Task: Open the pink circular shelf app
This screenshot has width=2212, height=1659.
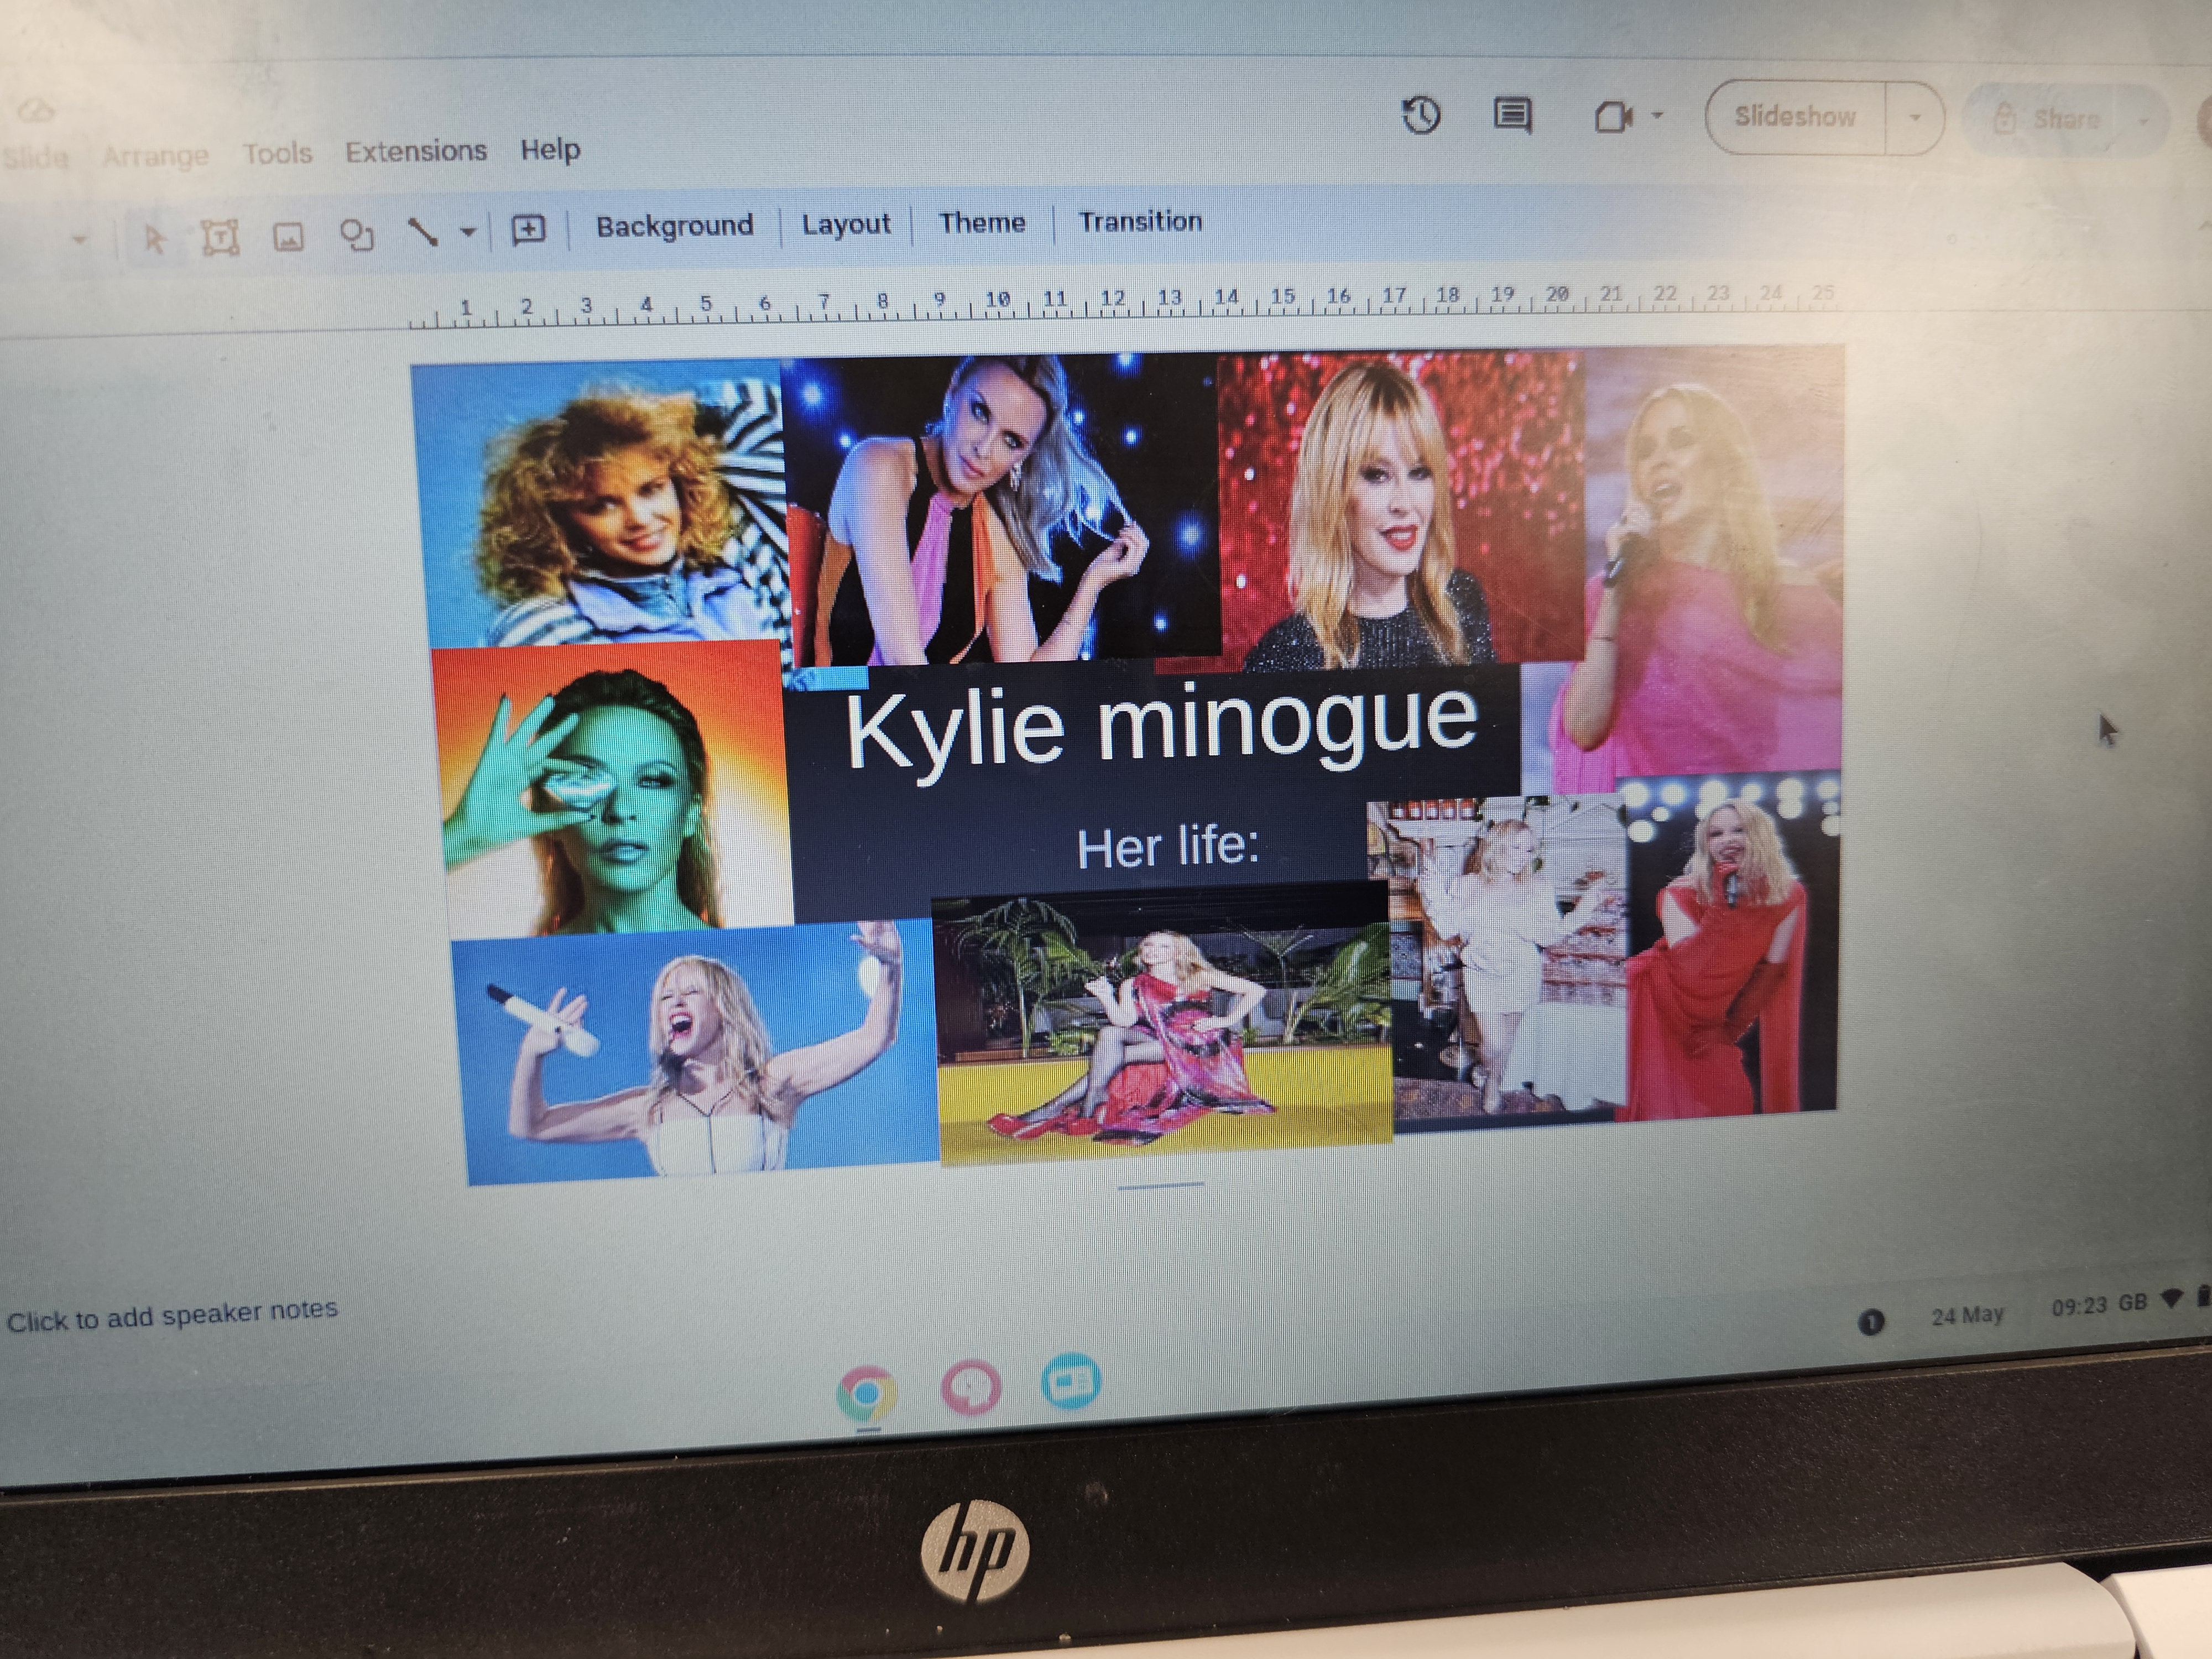Action: [970, 1387]
